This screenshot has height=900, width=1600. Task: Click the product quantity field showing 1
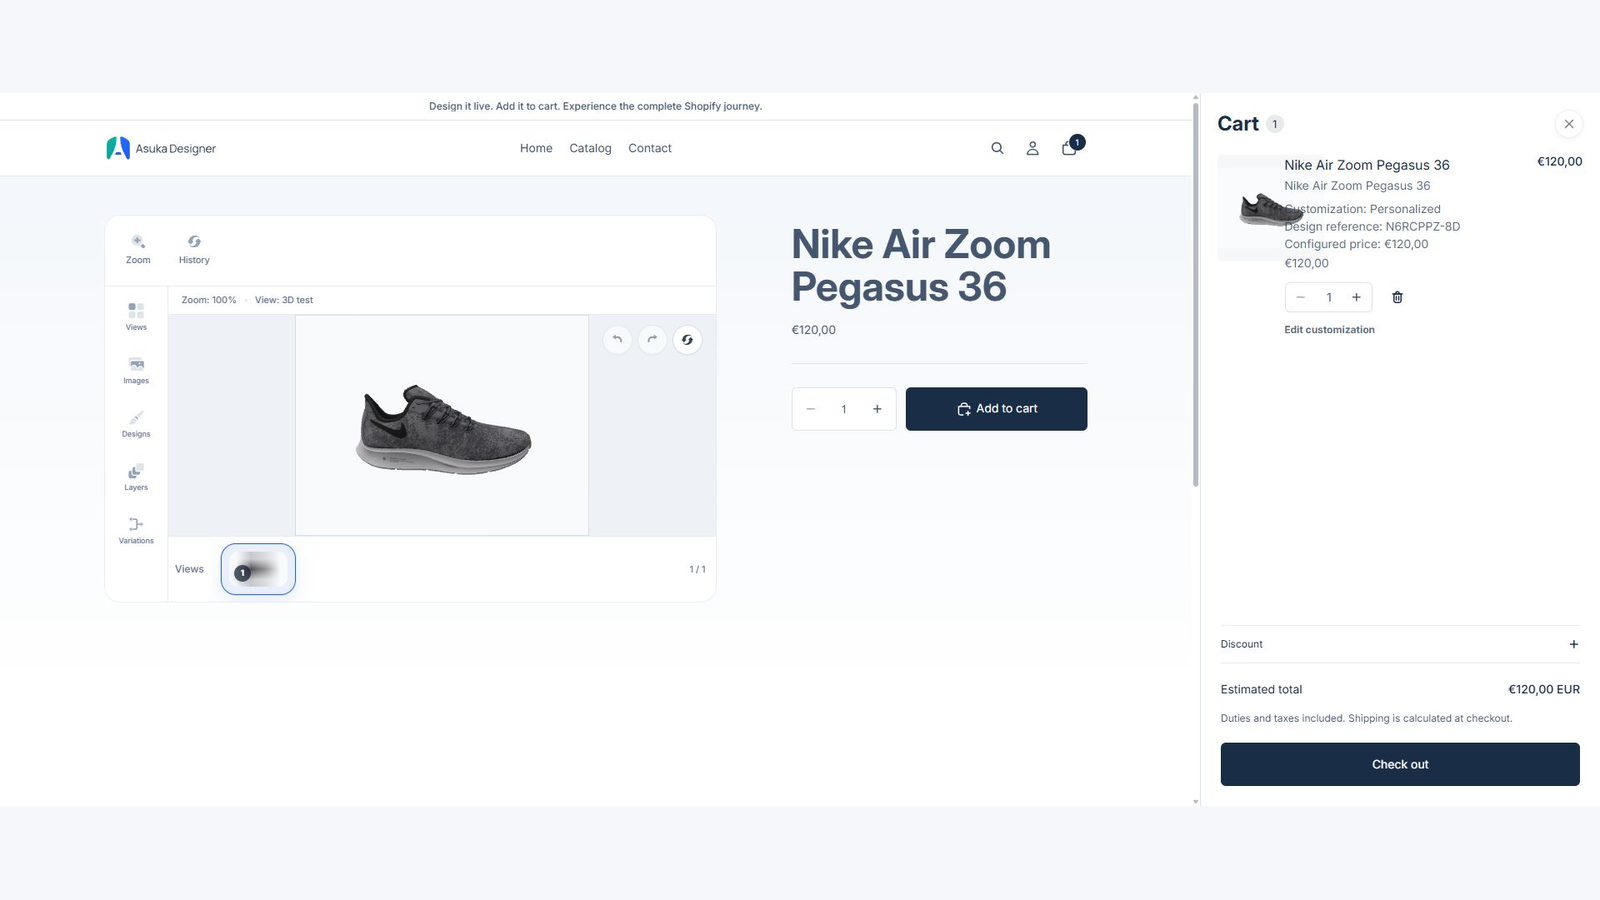click(x=844, y=409)
